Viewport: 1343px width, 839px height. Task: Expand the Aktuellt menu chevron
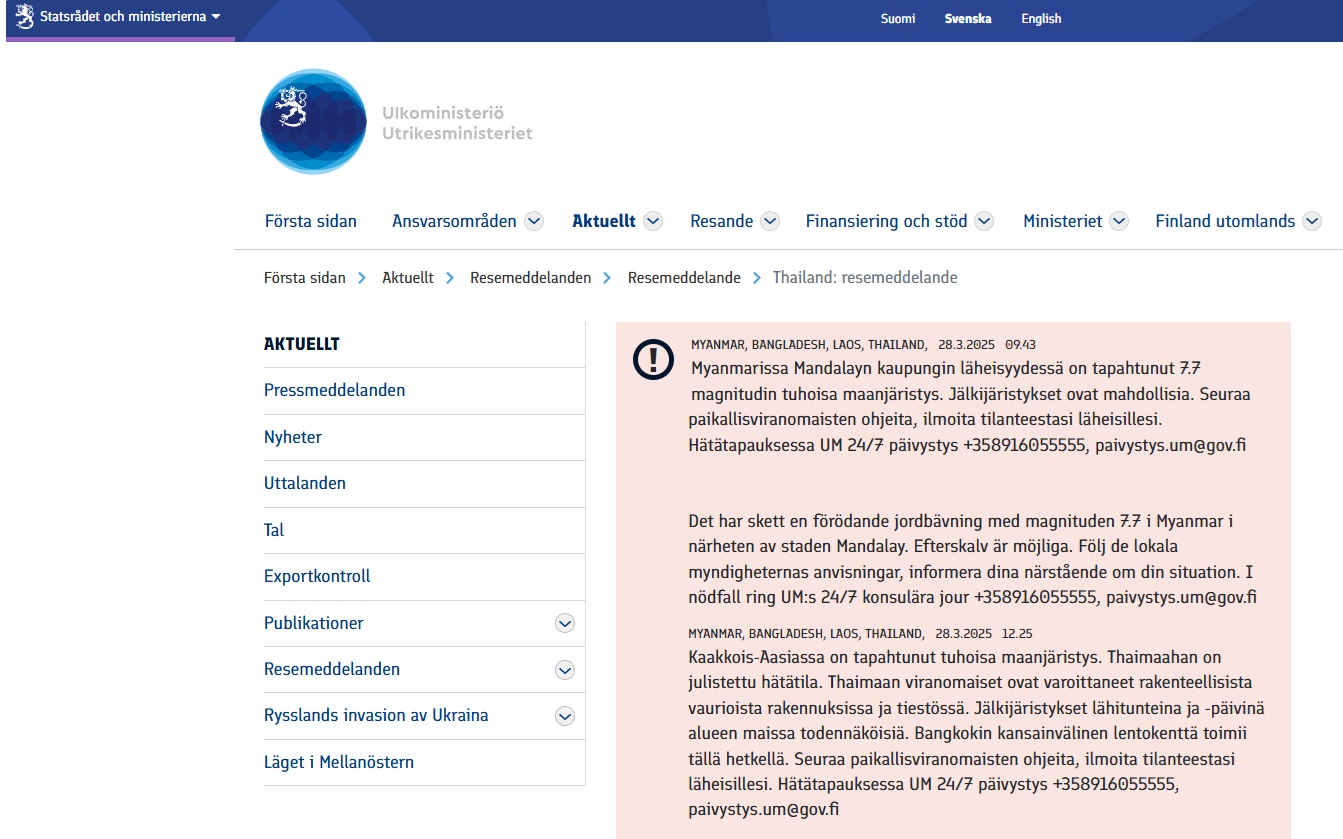pyautogui.click(x=653, y=221)
